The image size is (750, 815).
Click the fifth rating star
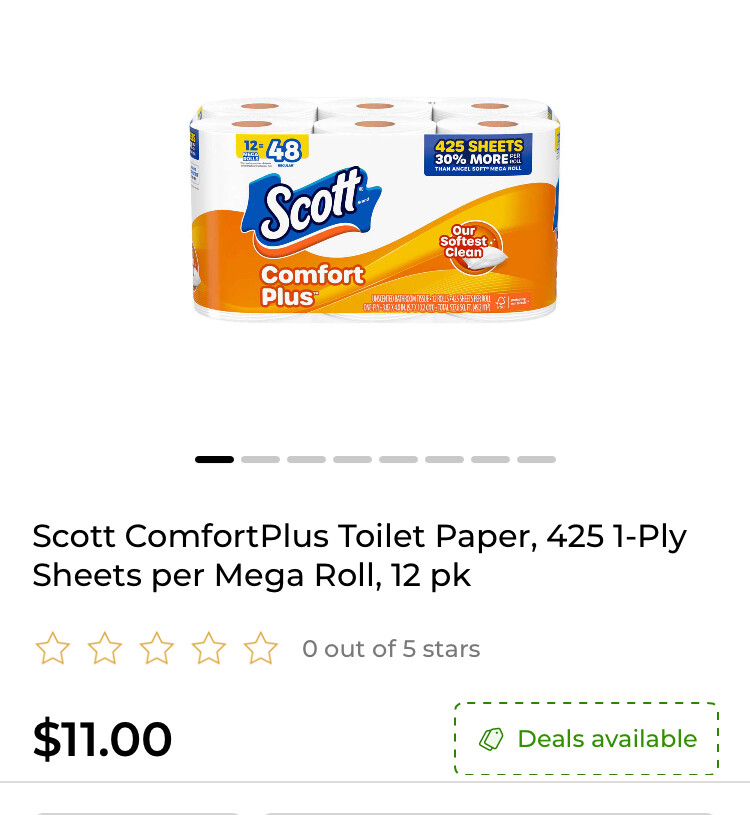tap(260, 648)
